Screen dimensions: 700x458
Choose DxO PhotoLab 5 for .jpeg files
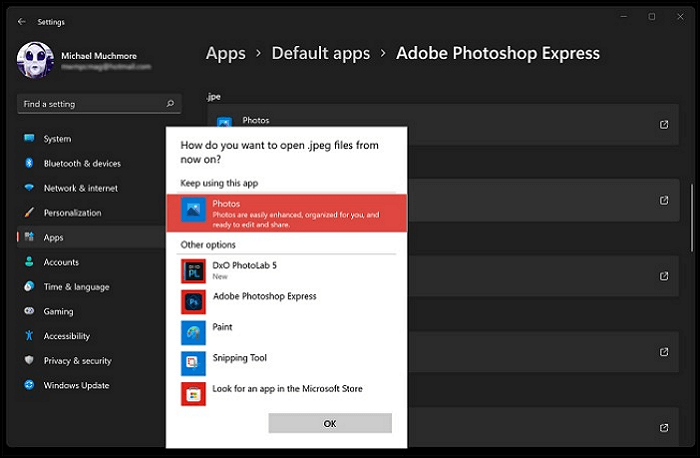pyautogui.click(x=287, y=270)
